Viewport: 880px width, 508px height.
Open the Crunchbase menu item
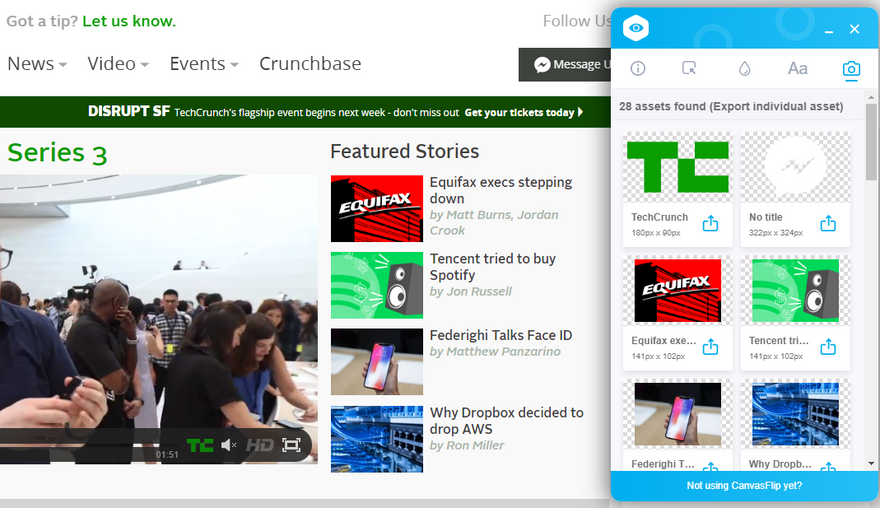[x=310, y=64]
